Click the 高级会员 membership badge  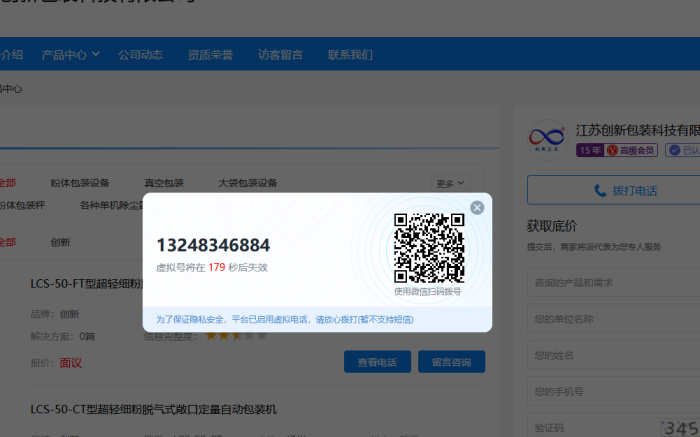click(632, 150)
